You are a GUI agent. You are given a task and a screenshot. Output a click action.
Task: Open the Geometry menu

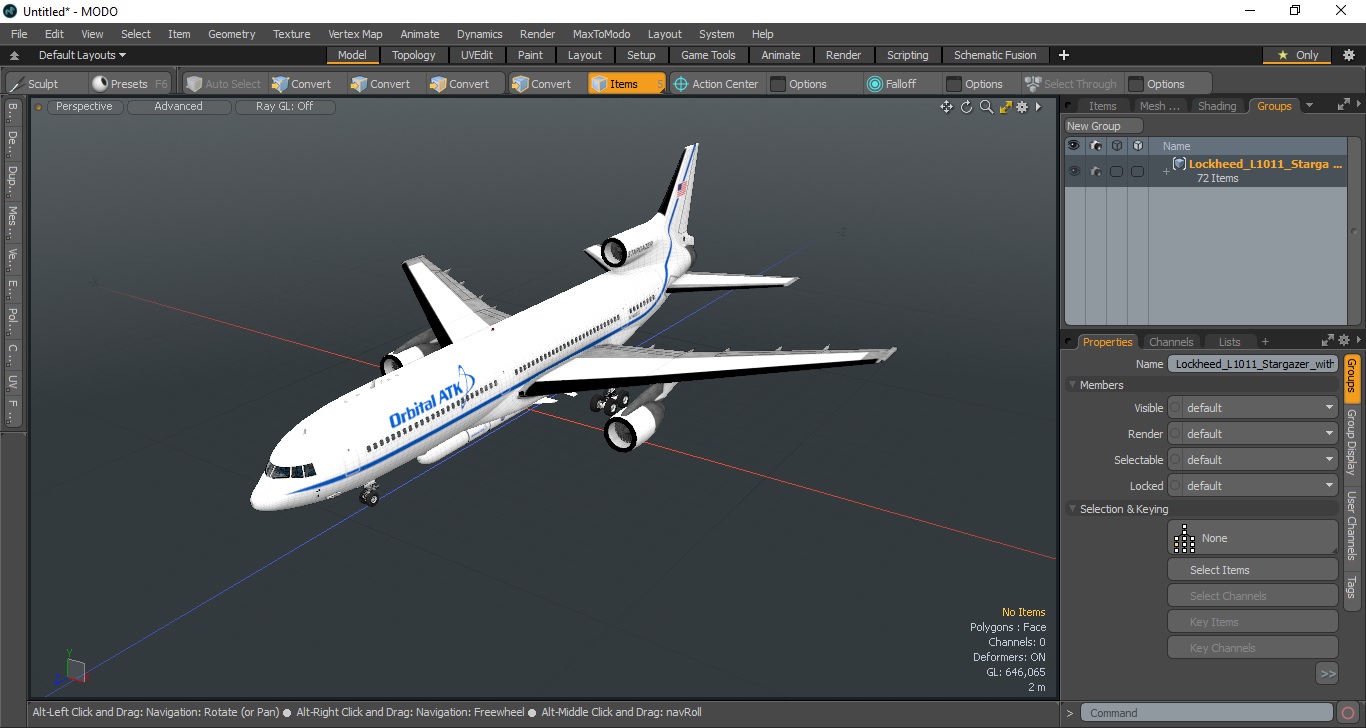231,34
